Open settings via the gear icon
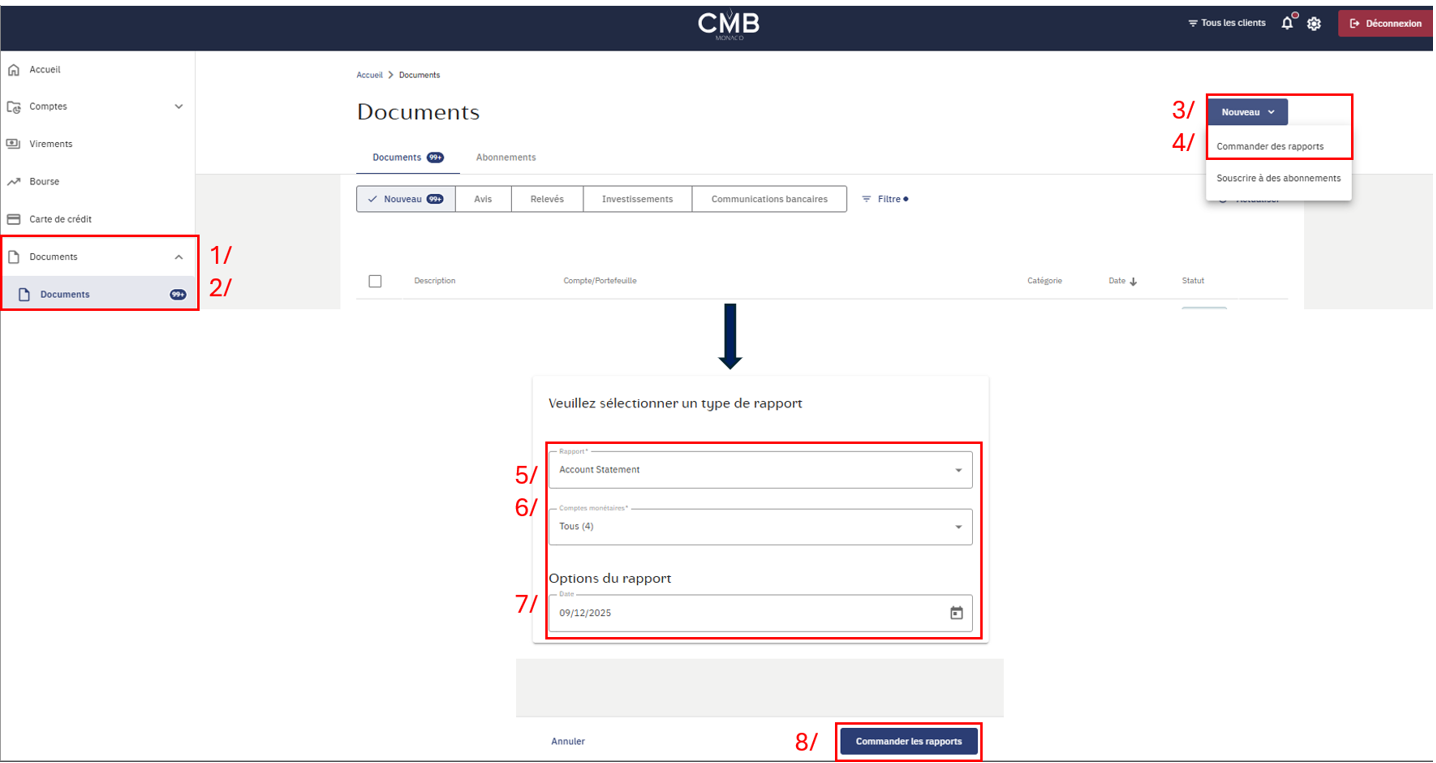 click(1314, 23)
